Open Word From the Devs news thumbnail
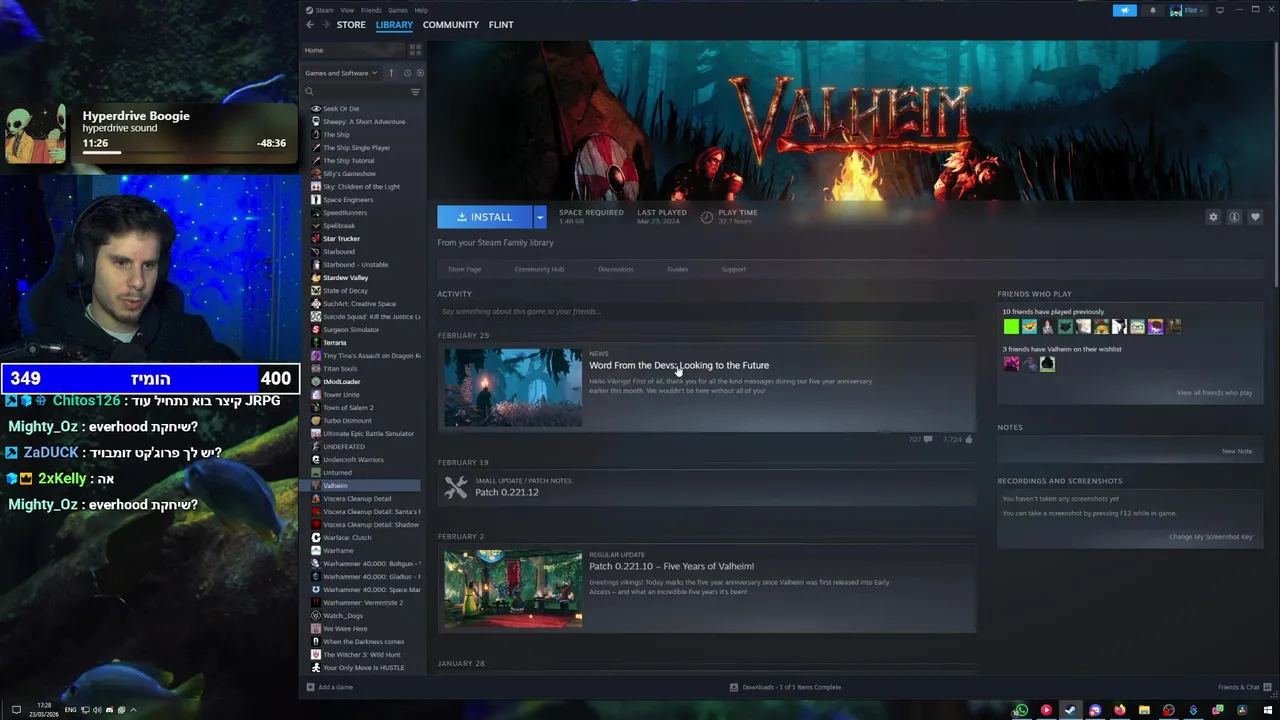 (513, 388)
